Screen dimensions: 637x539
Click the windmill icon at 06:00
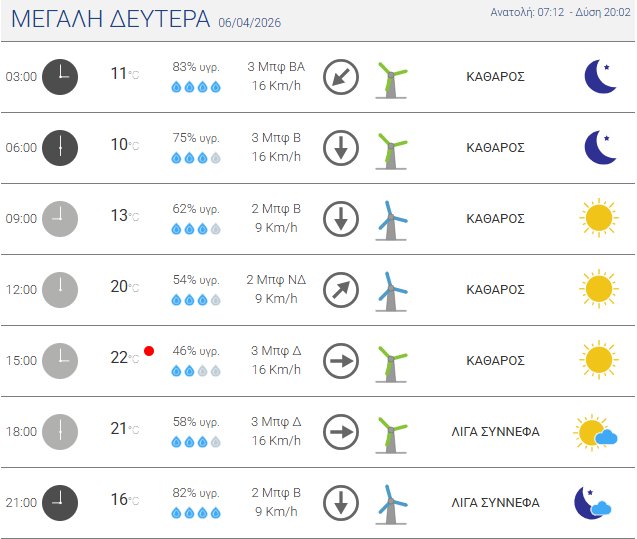[391, 148]
